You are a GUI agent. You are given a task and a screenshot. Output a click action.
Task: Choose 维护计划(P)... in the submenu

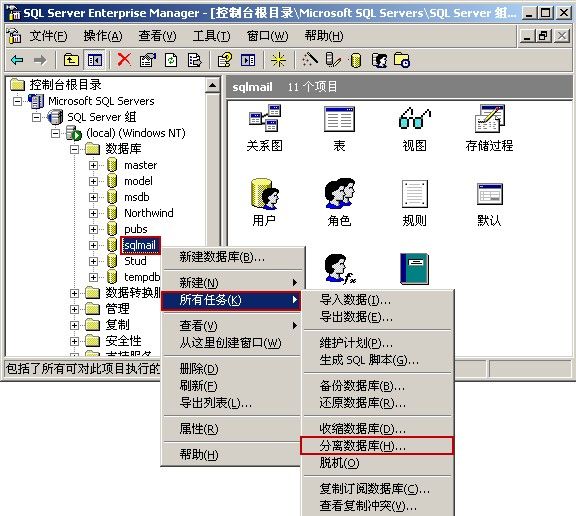pyautogui.click(x=378, y=343)
